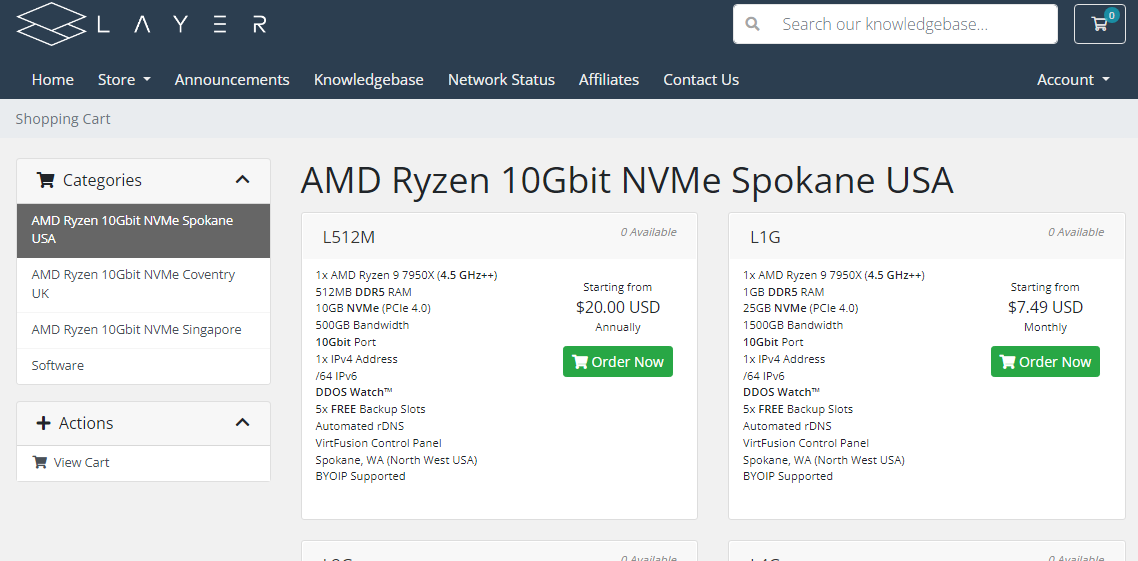This screenshot has height=561, width=1138.
Task: Click the Actions plus icon
Action: click(x=44, y=423)
